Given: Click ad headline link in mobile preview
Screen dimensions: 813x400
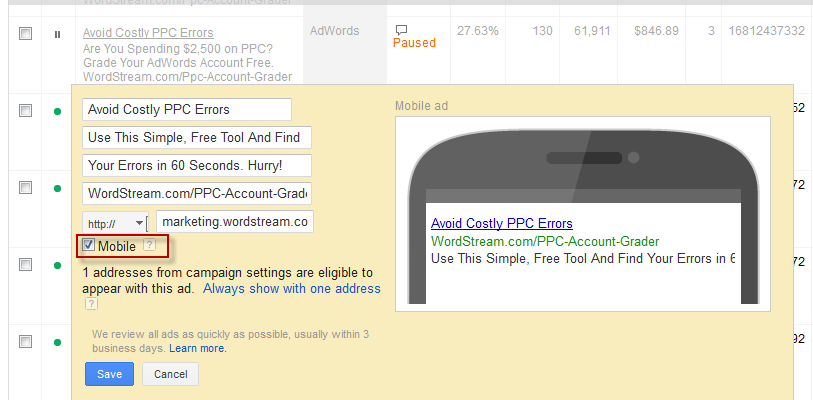Looking at the screenshot, I should pyautogui.click(x=502, y=224).
